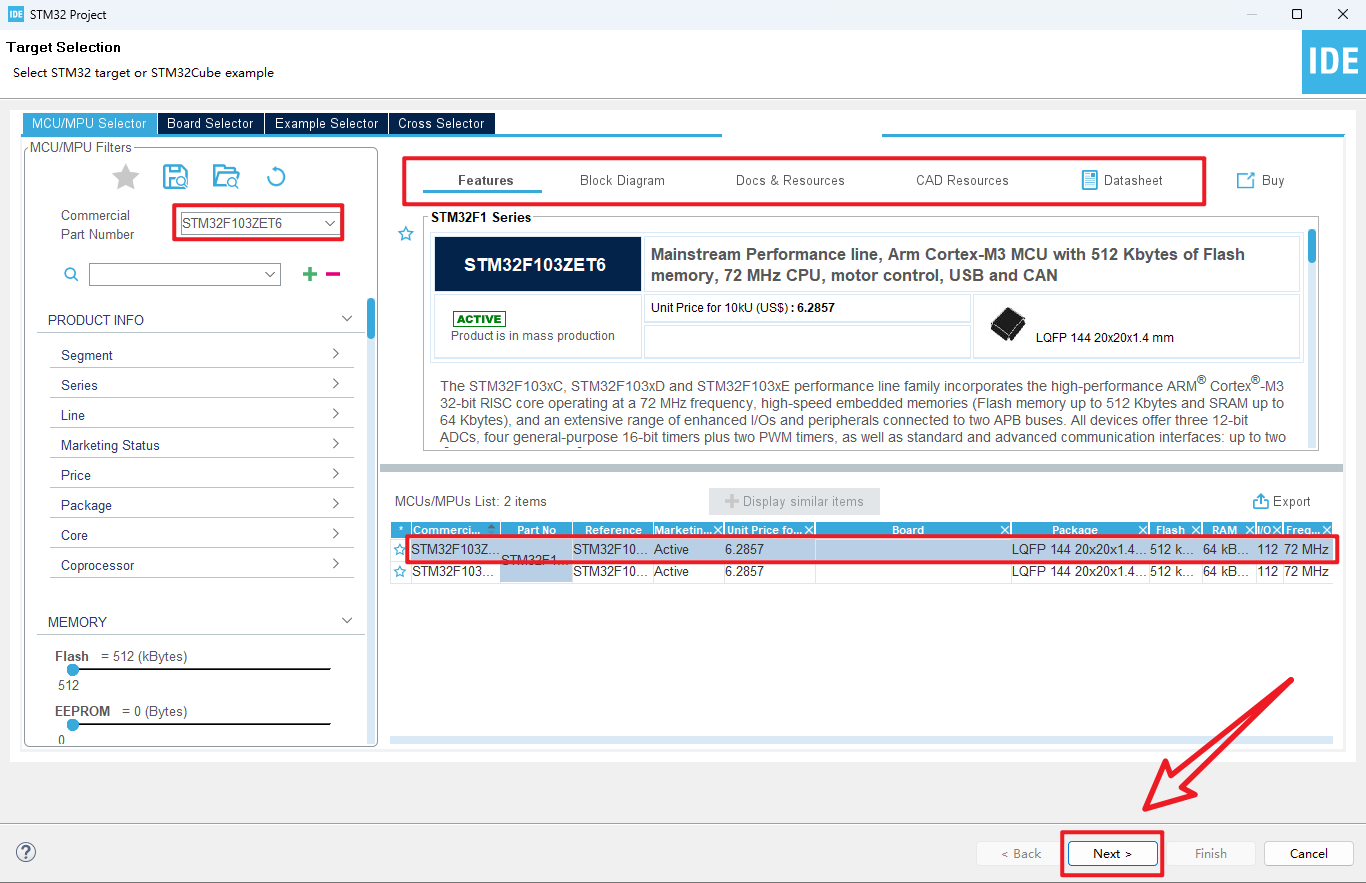Click the green plus icon
The width and height of the screenshot is (1366, 883).
(310, 274)
